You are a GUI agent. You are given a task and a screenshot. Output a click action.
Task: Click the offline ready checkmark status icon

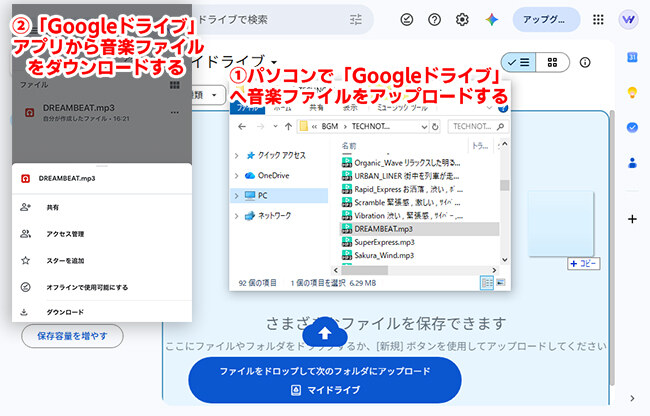(x=407, y=19)
